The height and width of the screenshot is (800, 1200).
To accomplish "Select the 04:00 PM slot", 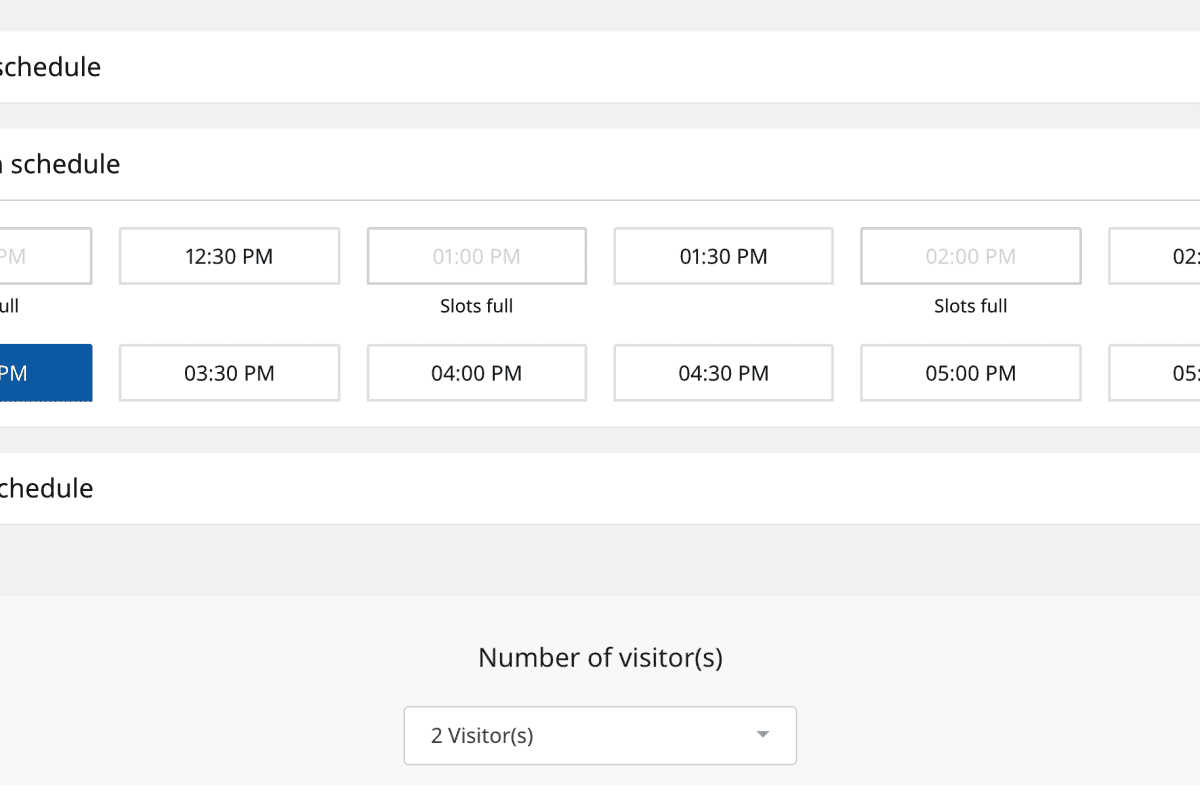I will pos(476,373).
